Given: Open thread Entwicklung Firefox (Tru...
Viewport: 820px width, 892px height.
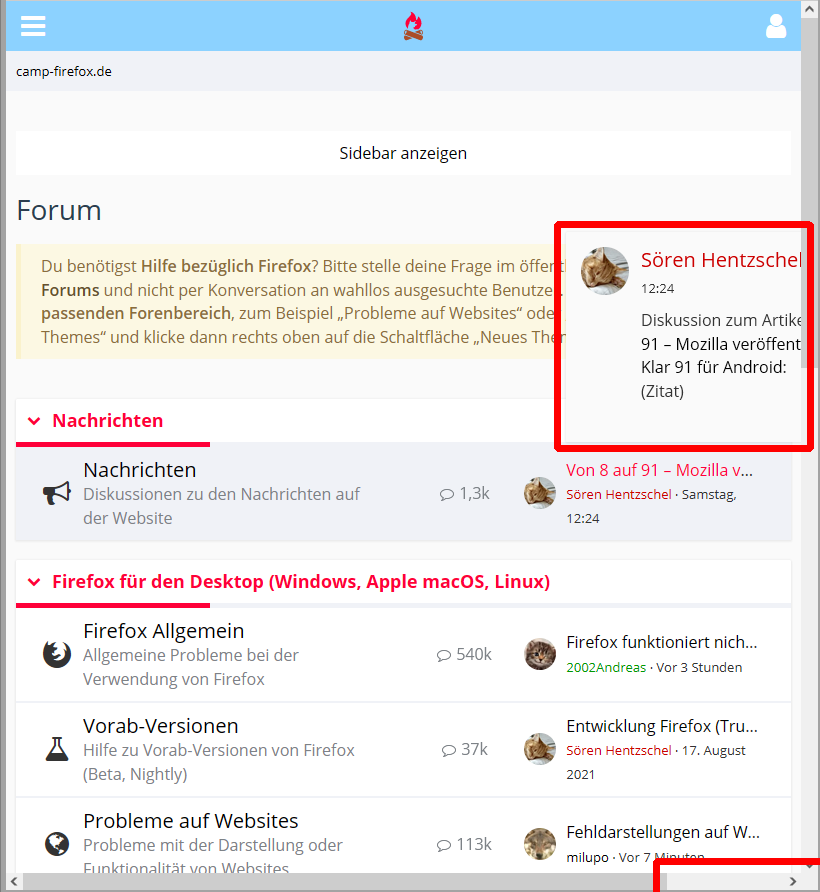Looking at the screenshot, I should click(x=661, y=726).
